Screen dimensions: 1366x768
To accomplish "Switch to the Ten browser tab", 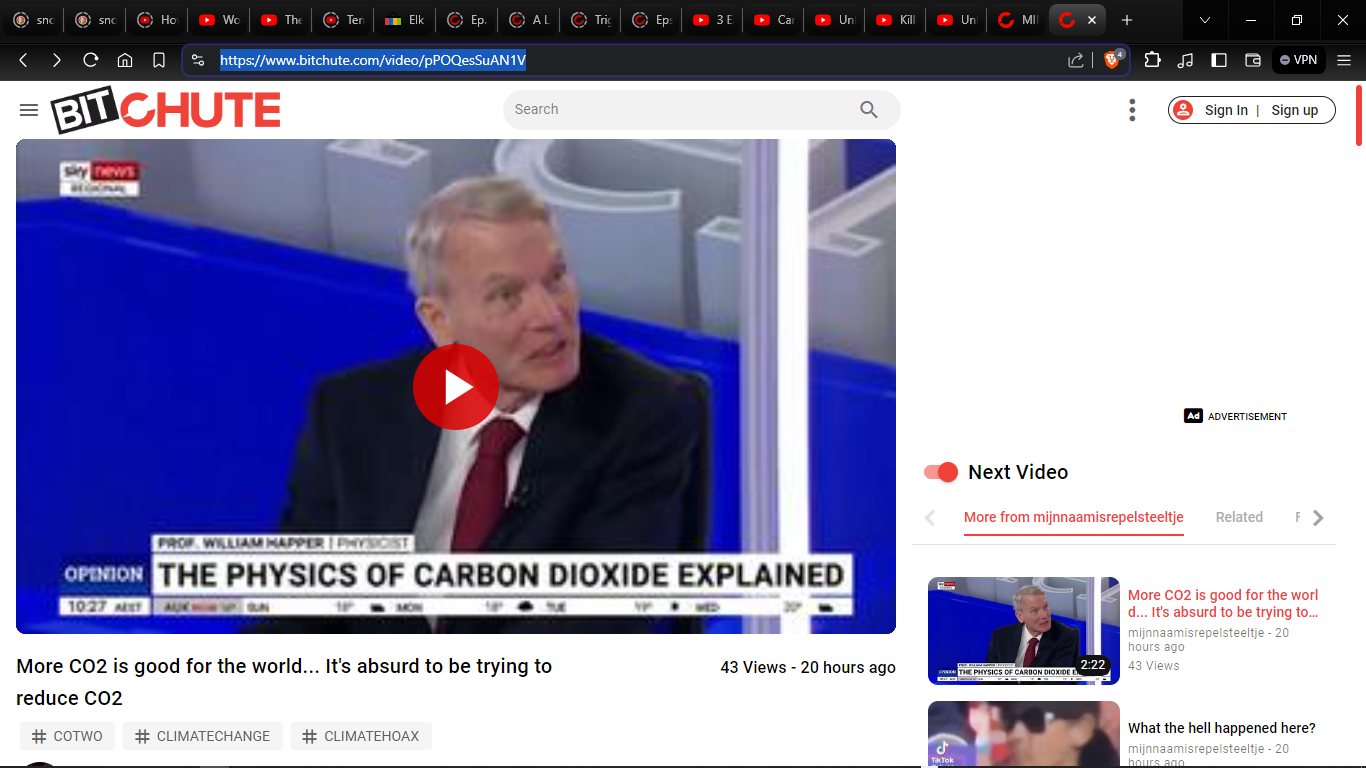I will (x=343, y=20).
